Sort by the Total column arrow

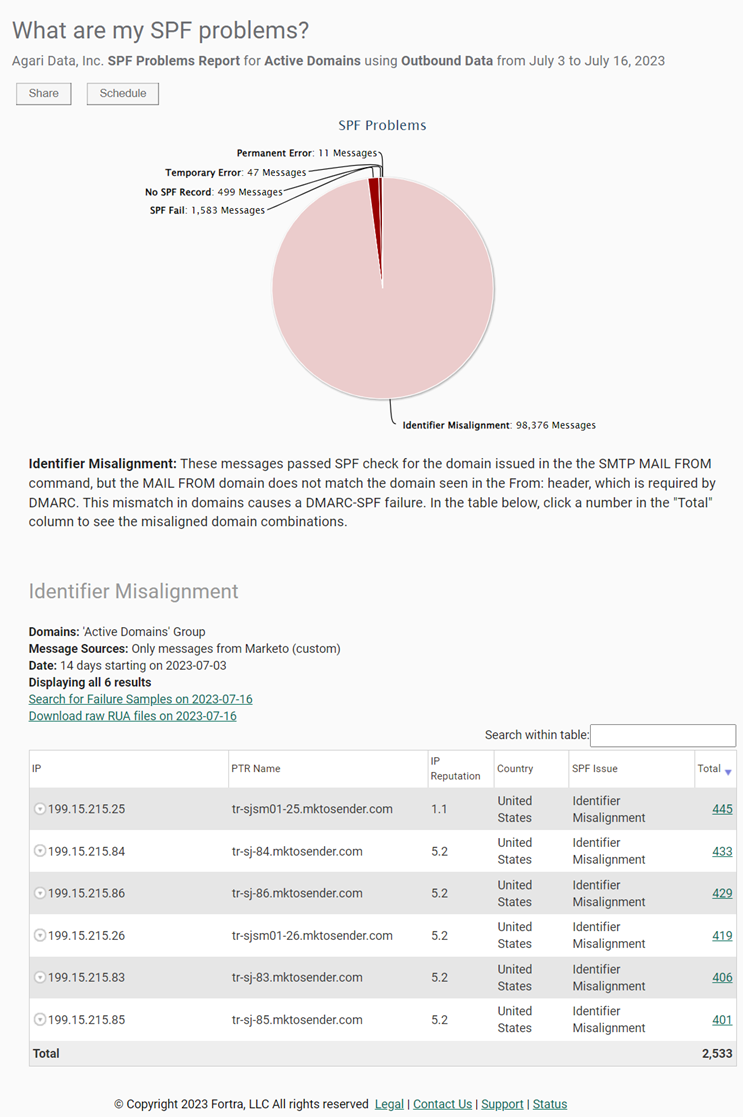[x=728, y=772]
